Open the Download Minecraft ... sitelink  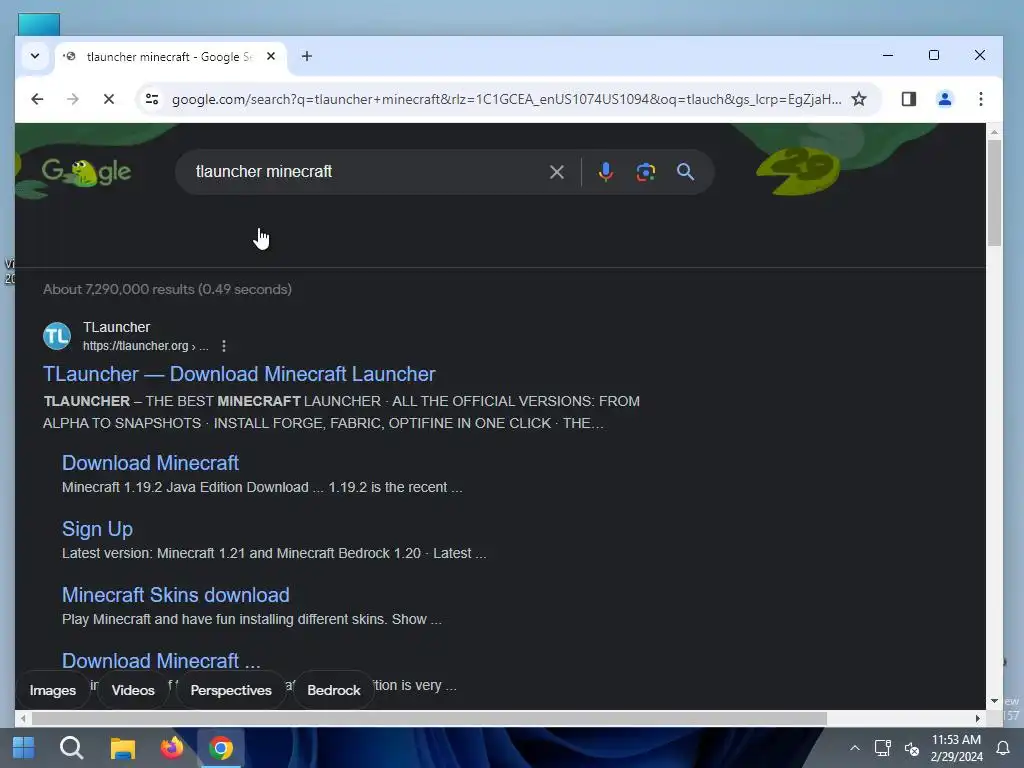(x=161, y=661)
